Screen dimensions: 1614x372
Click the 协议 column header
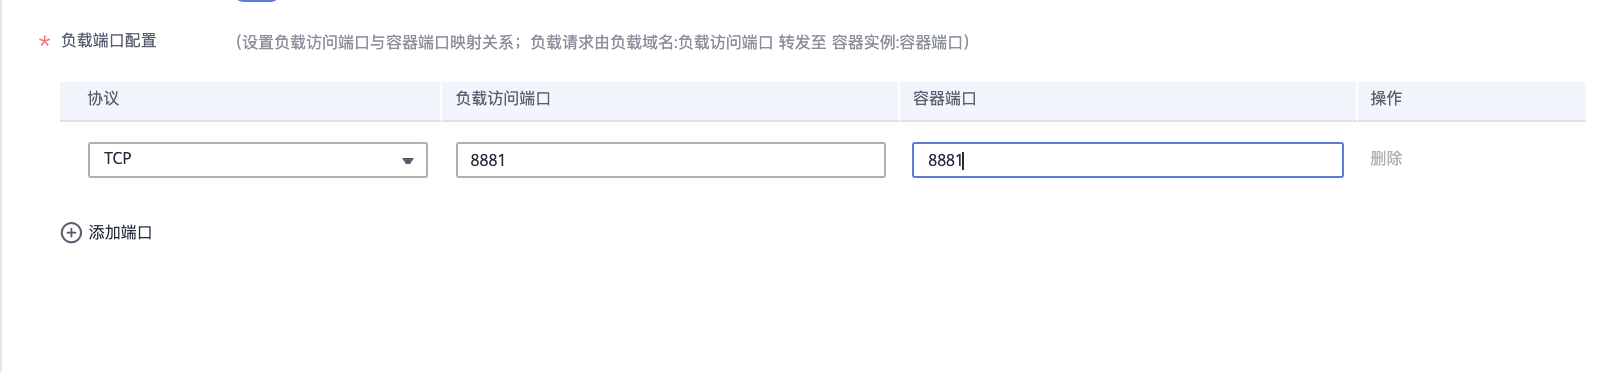coord(103,99)
